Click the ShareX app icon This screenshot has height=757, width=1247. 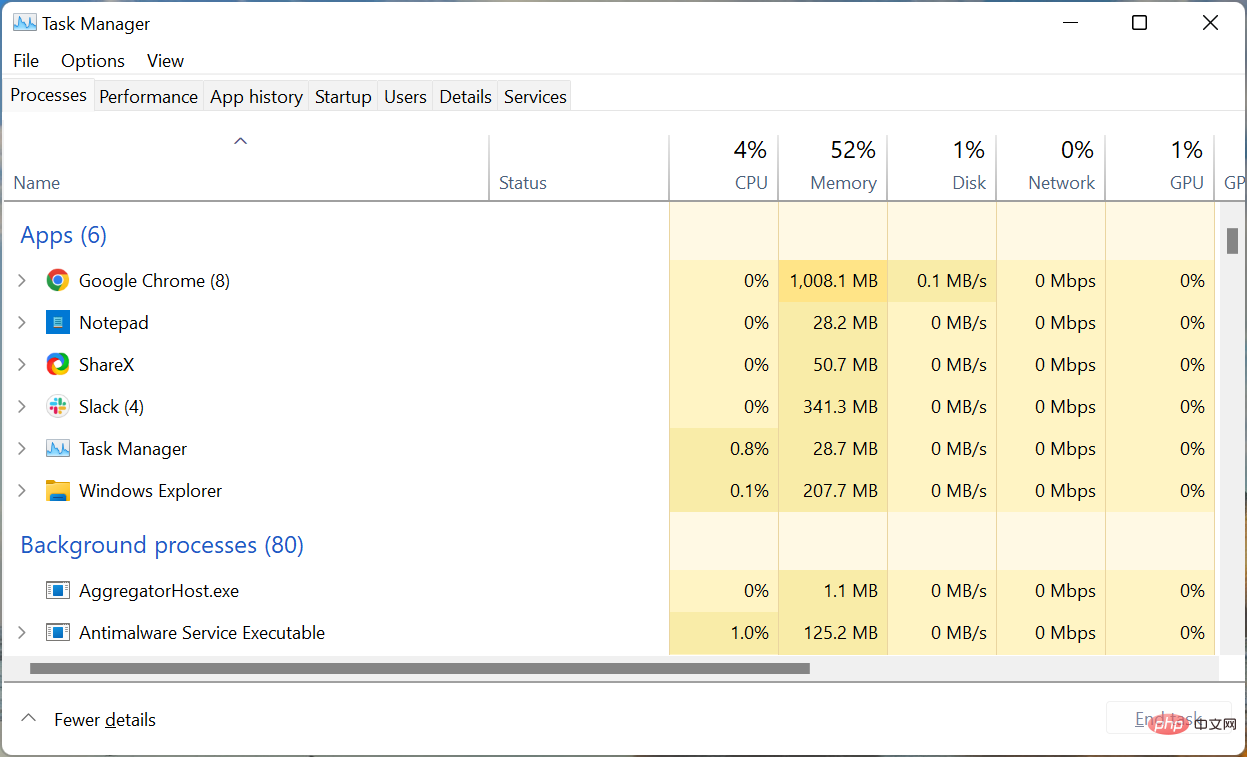[x=58, y=365]
